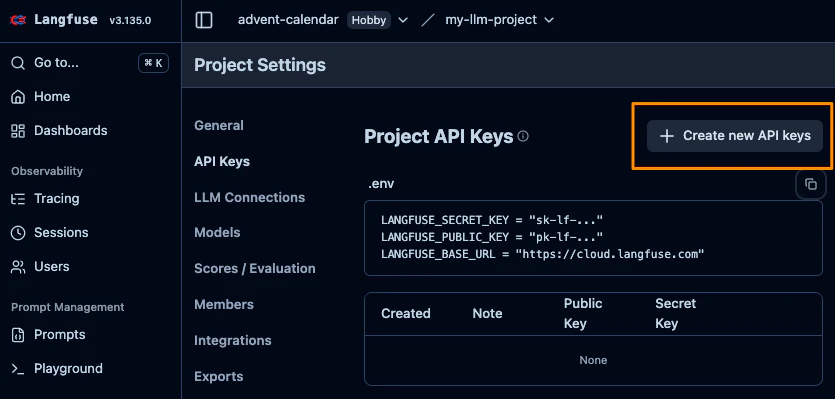Click the Dashboards grid icon
The height and width of the screenshot is (399, 835).
[18, 131]
